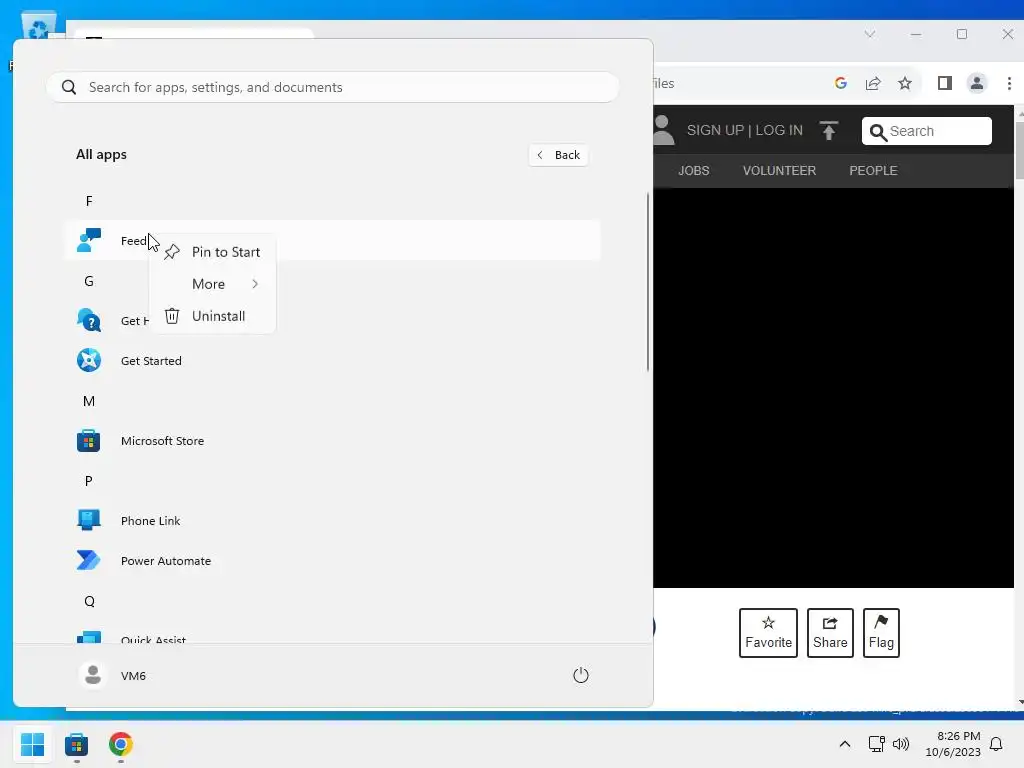The width and height of the screenshot is (1024, 768).
Task: Choose Uninstall from the context menu
Action: [x=213, y=316]
